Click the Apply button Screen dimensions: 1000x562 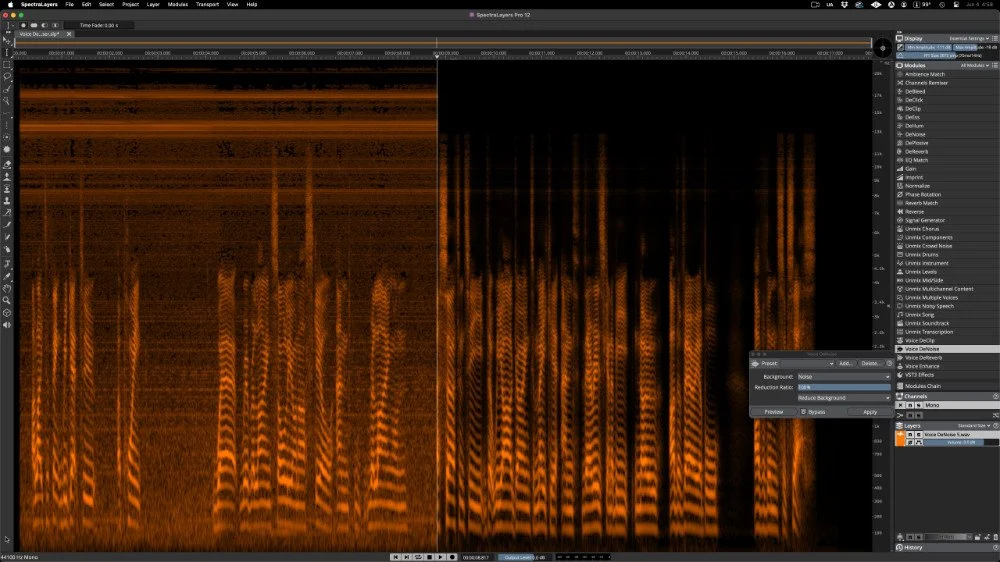pyautogui.click(x=870, y=412)
